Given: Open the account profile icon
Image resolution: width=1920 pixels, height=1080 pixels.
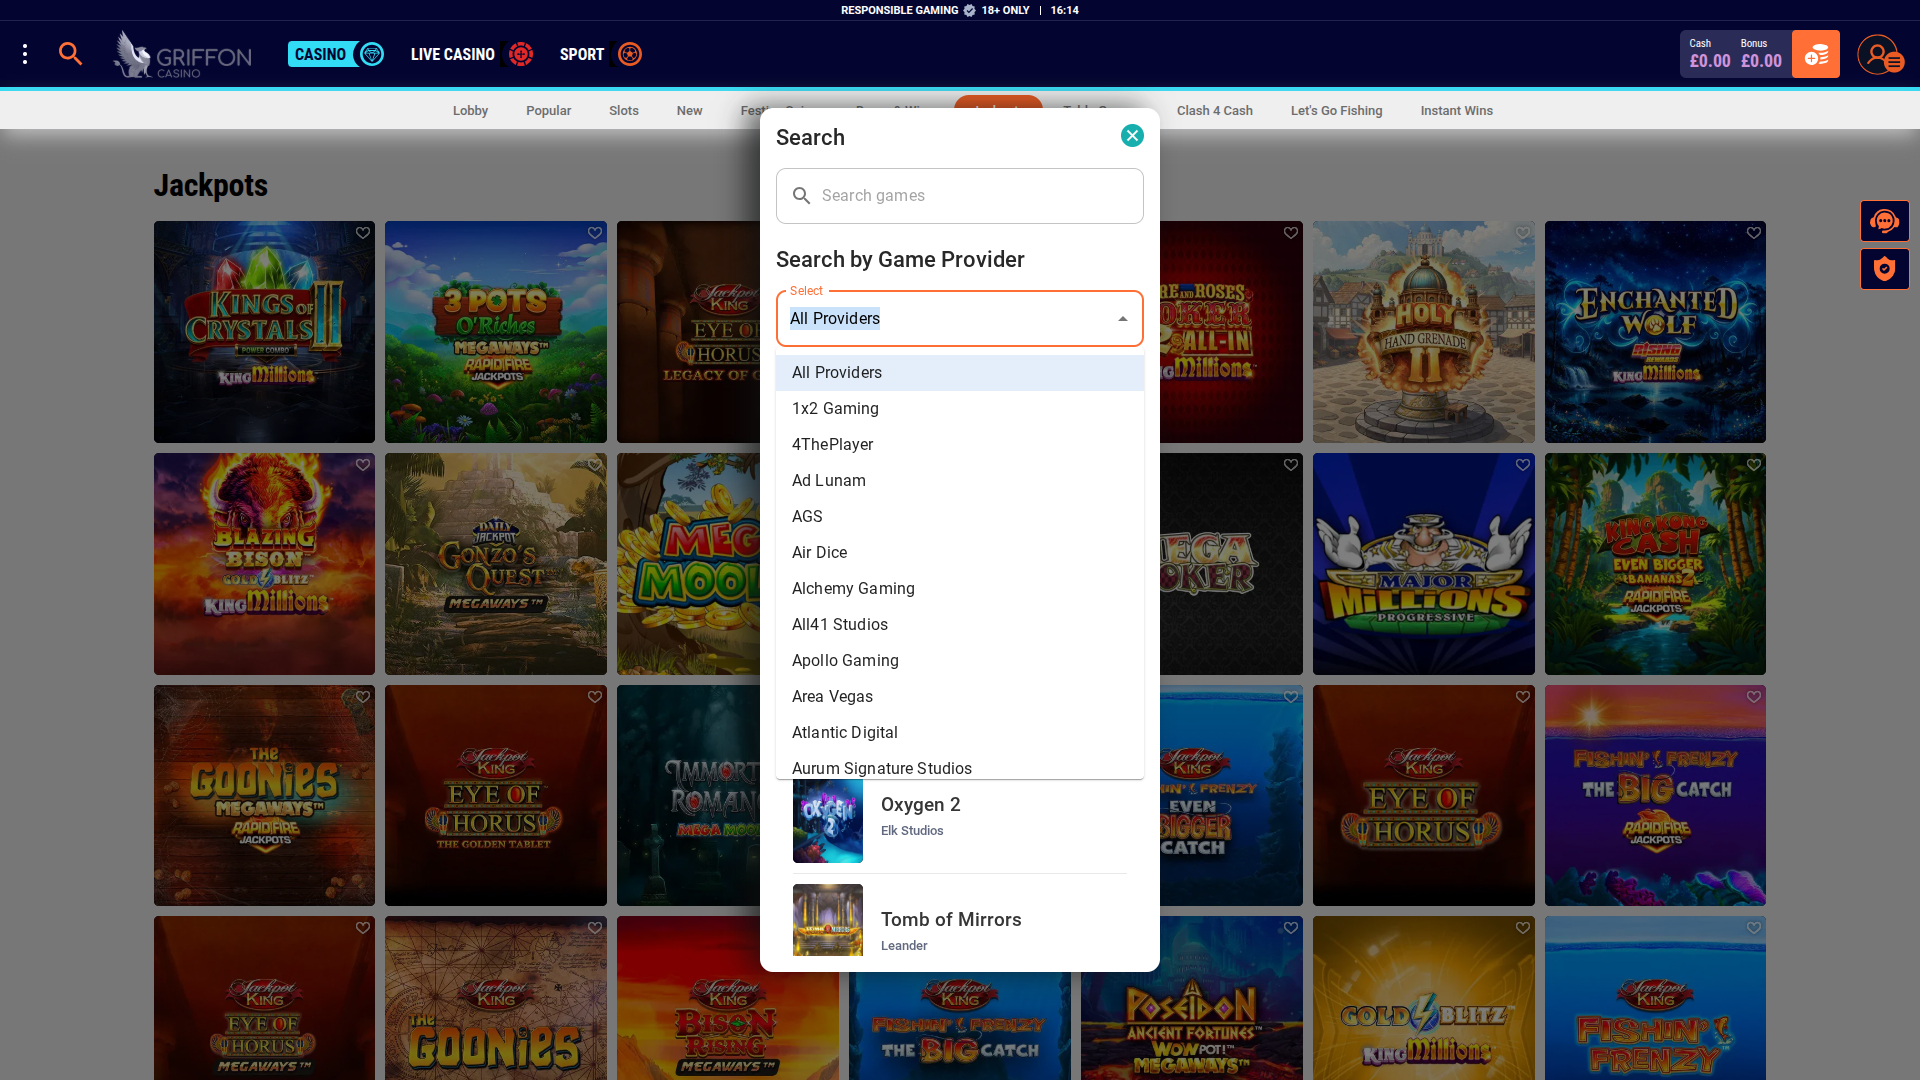Looking at the screenshot, I should [x=1879, y=54].
